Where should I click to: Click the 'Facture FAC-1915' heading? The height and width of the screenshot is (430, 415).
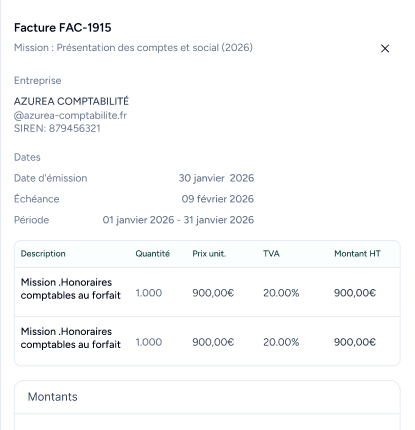pos(63,28)
